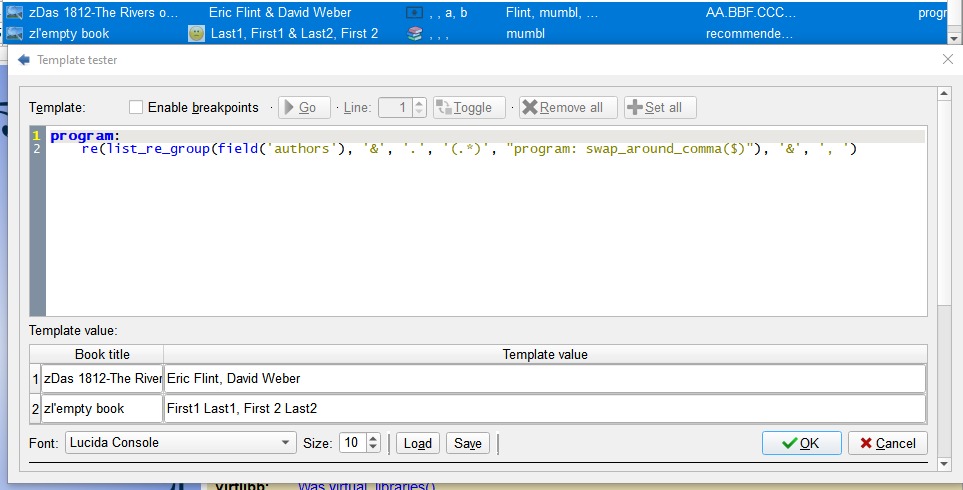Screen dimensions: 963x490
Task: Click the 'mumbl' cell in second row
Action: pos(525,33)
